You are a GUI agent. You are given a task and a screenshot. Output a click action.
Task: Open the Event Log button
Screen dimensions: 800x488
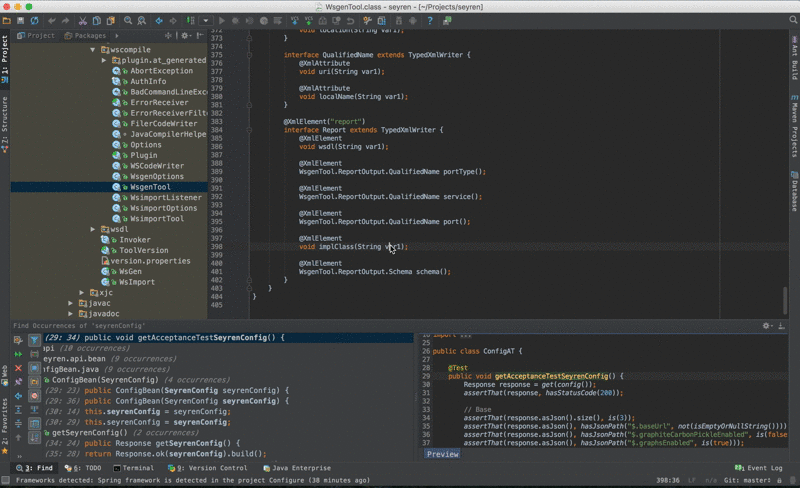click(x=760, y=467)
